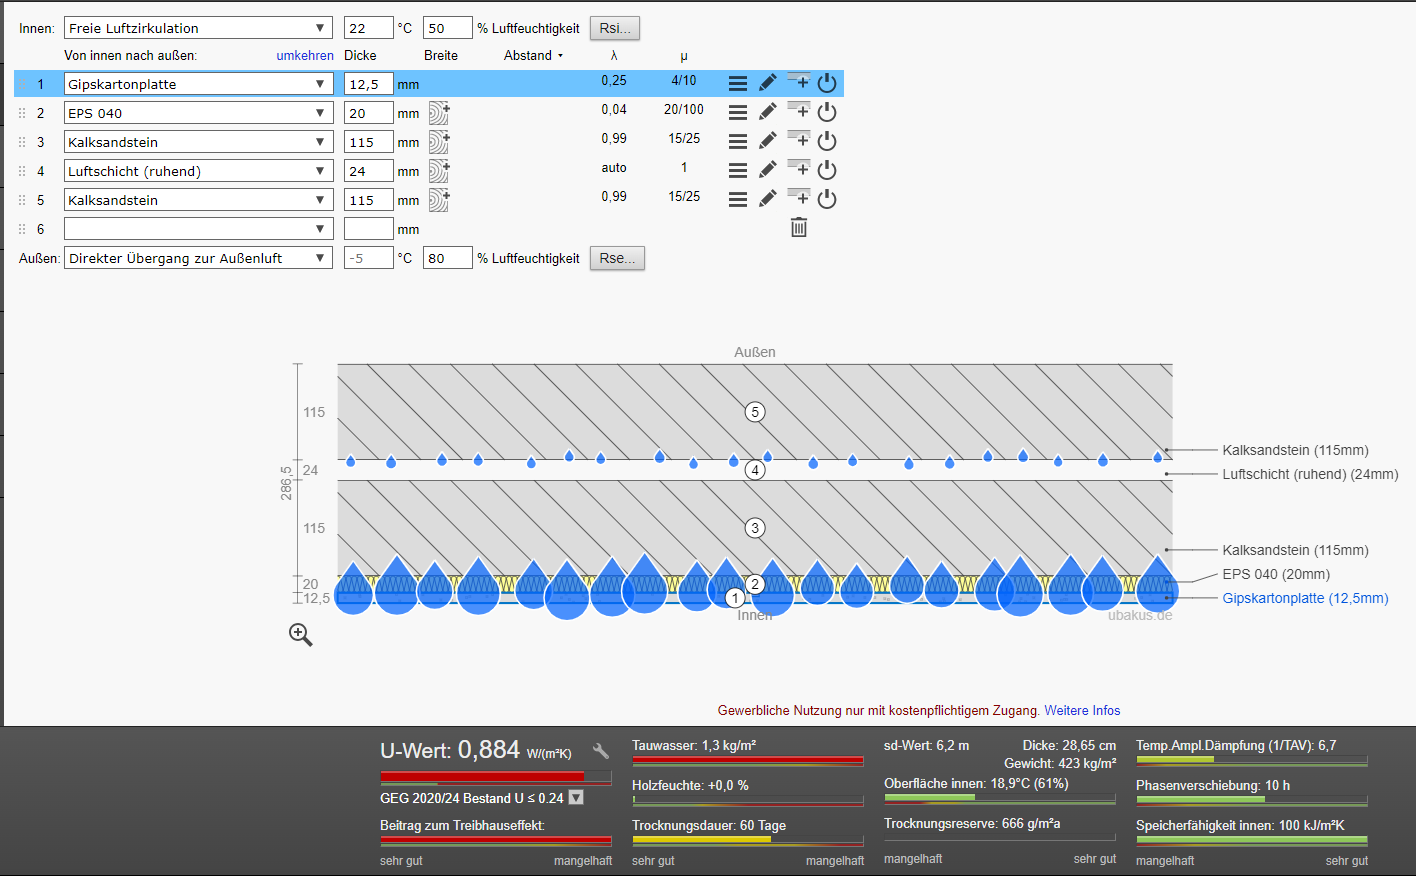Open the Freie Luftzirkulation dropdown
The image size is (1416, 876).
pos(198,28)
